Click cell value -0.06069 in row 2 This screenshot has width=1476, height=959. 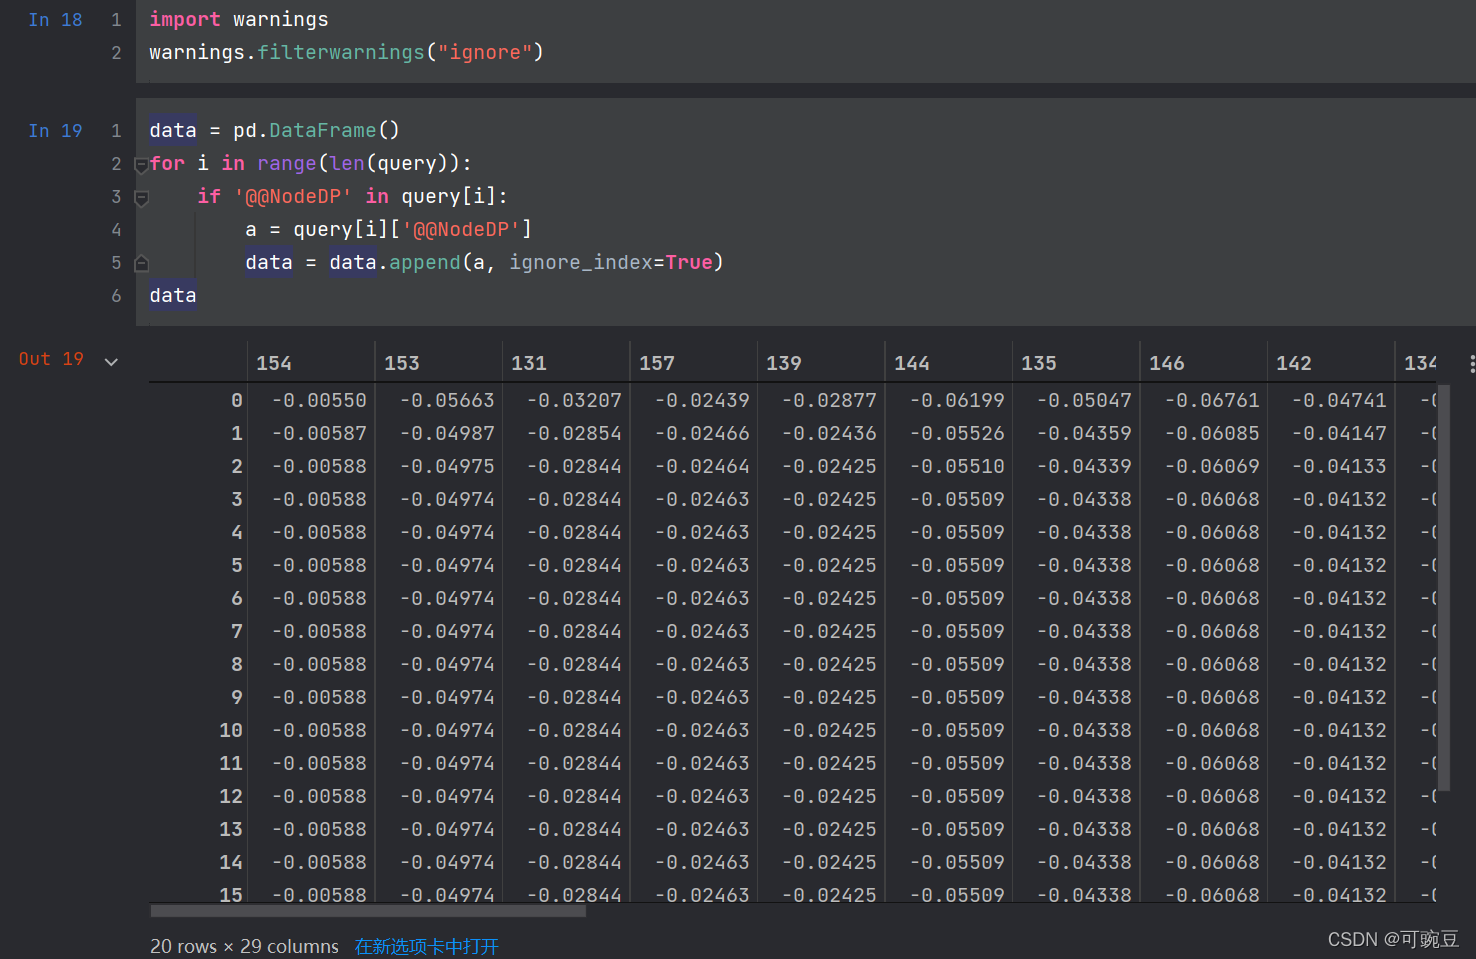pyautogui.click(x=1212, y=466)
